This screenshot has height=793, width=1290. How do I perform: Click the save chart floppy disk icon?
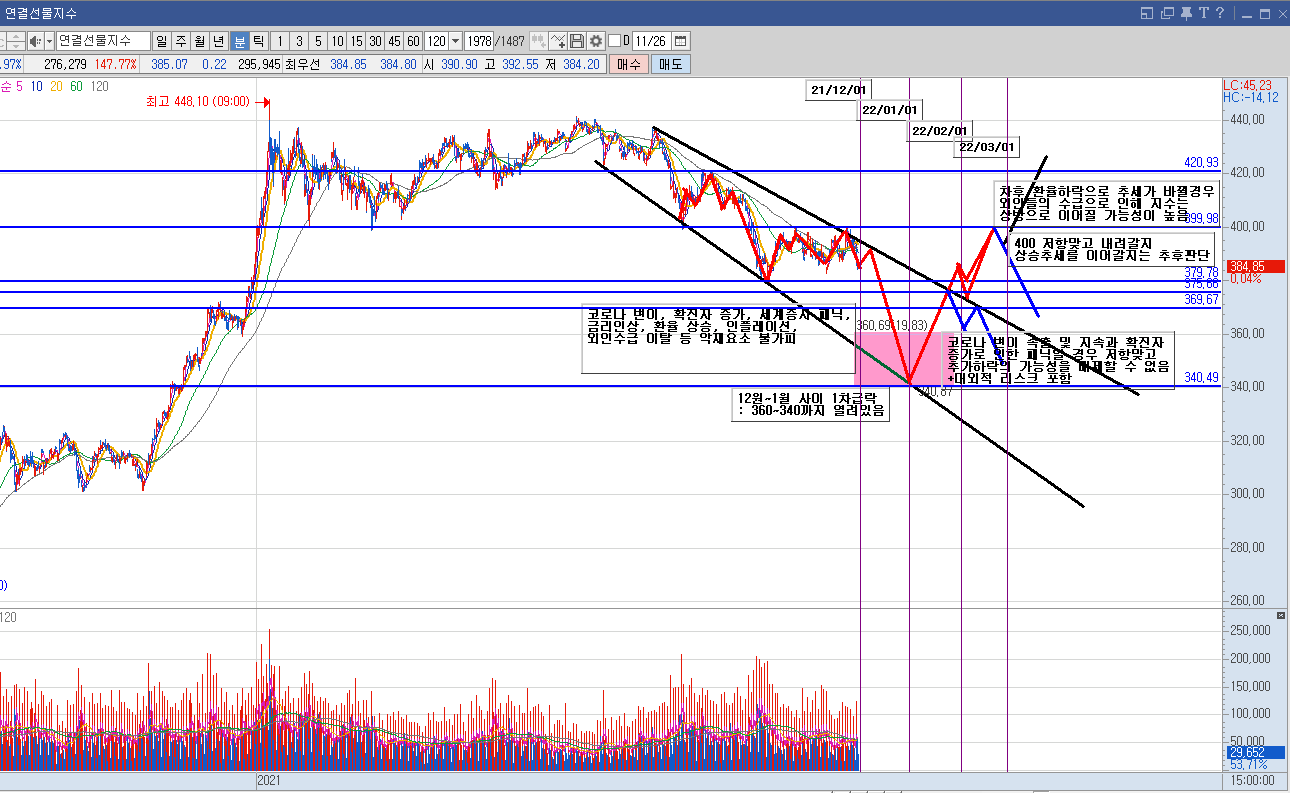pos(577,41)
